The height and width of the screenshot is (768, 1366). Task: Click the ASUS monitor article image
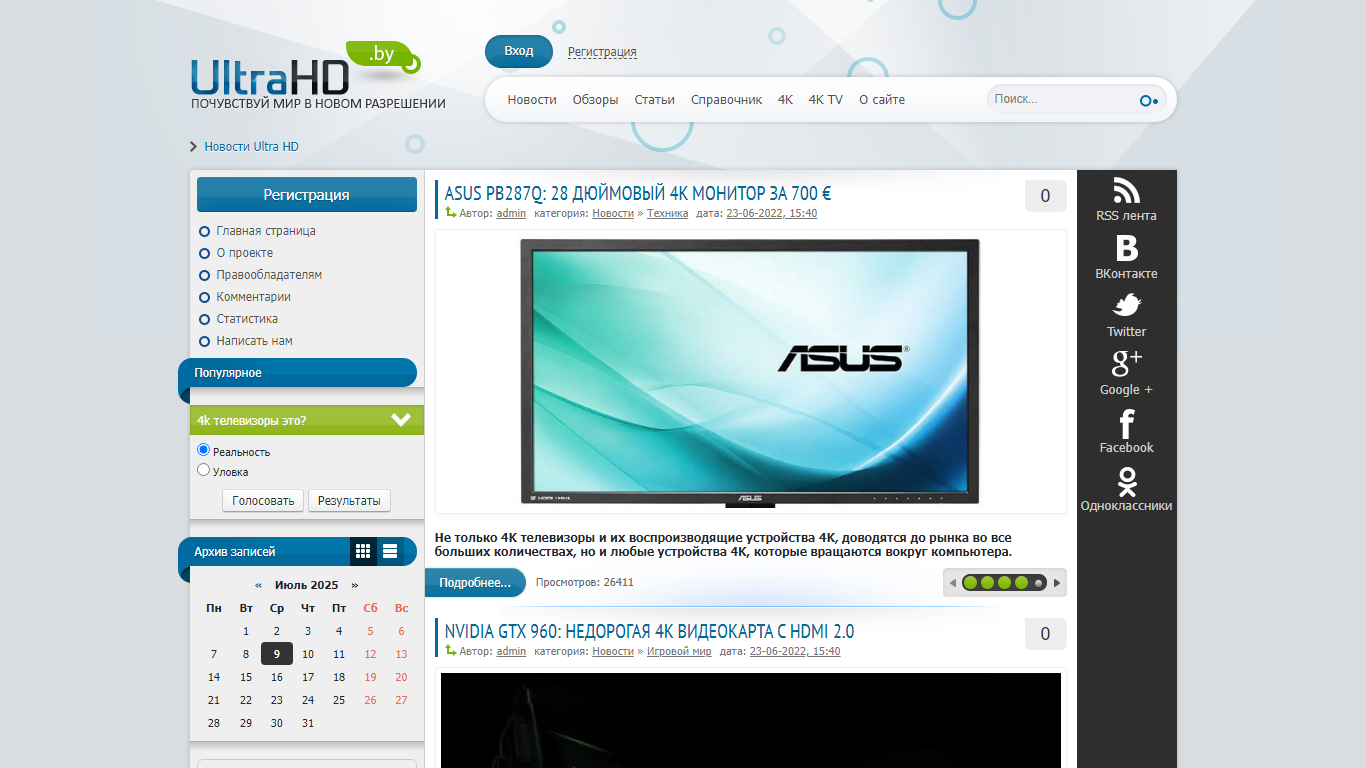tap(750, 372)
